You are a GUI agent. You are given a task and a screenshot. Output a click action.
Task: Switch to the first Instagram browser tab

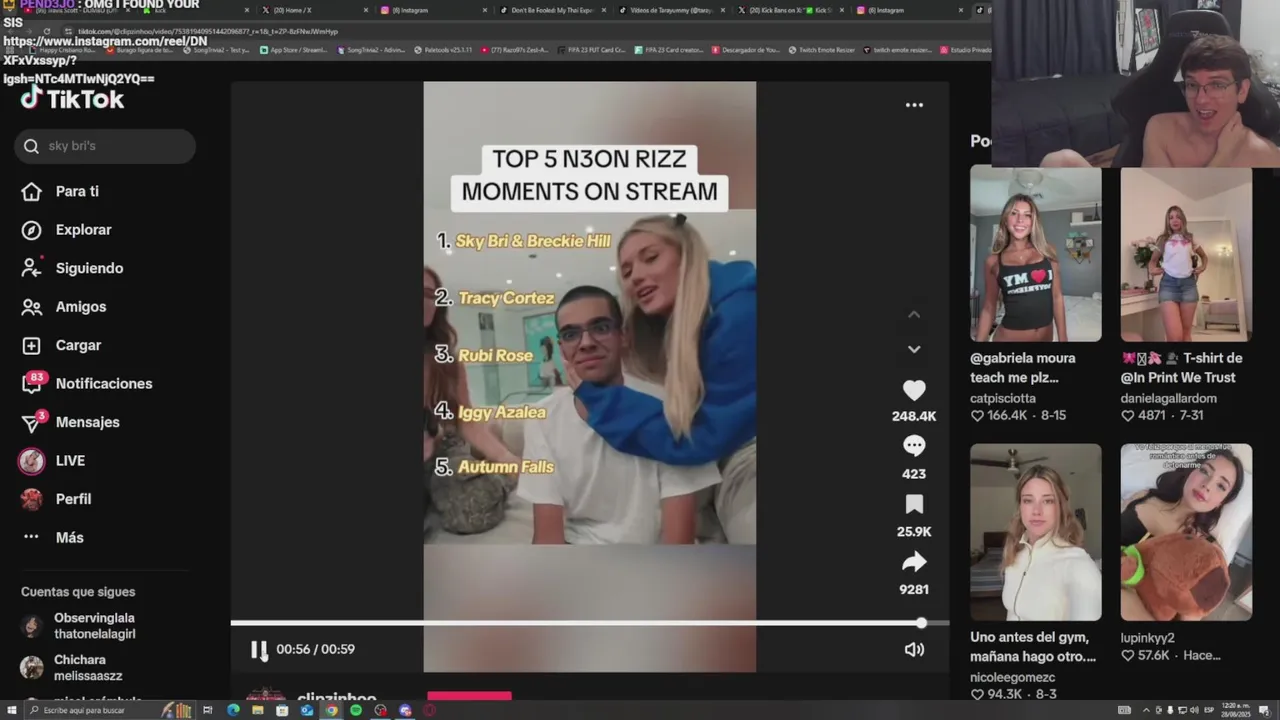[432, 10]
